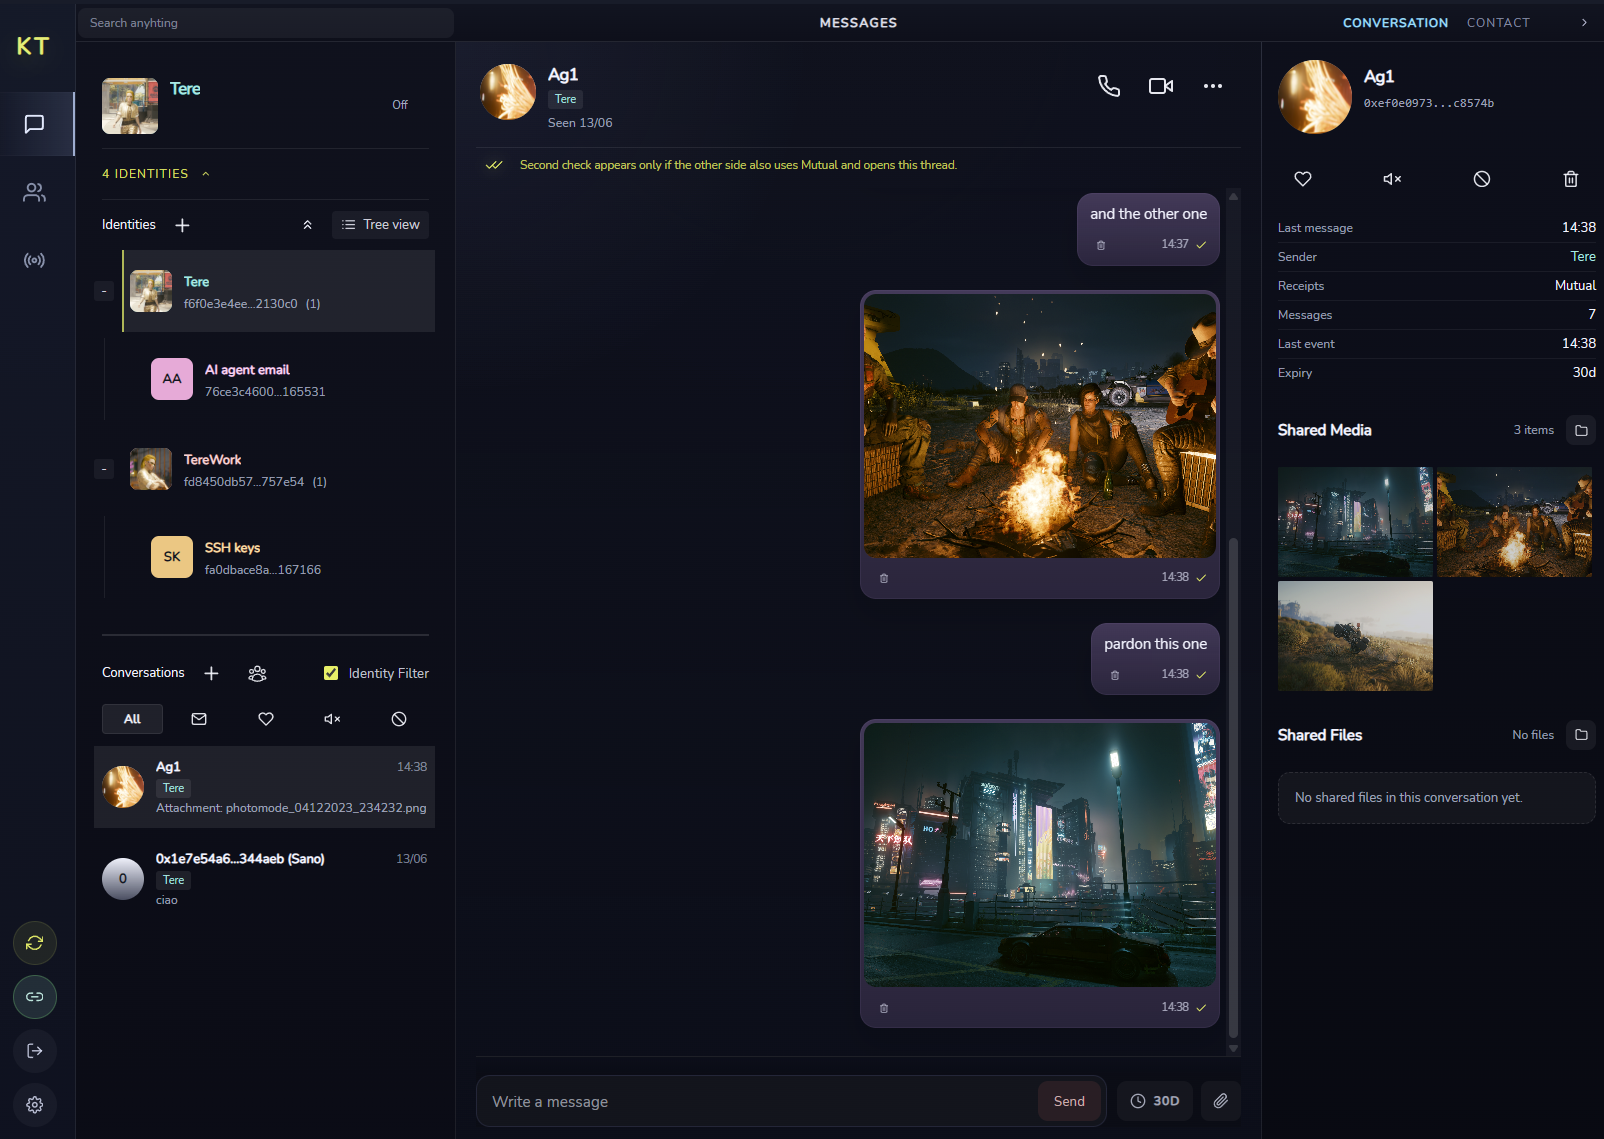The height and width of the screenshot is (1139, 1604).
Task: Collapse the Tere identity tree node
Action: 104,291
